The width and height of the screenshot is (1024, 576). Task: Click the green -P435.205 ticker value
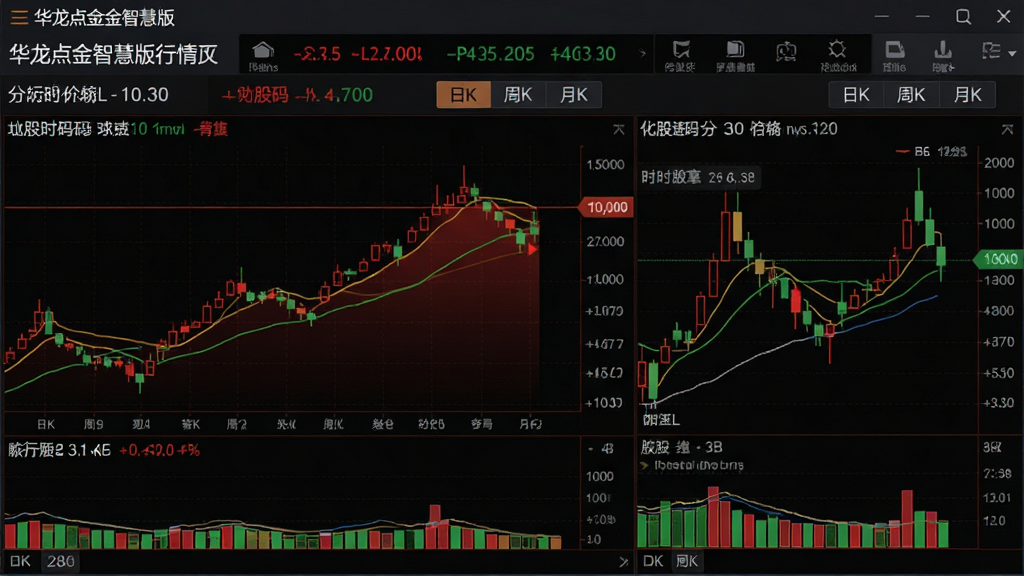pos(490,54)
